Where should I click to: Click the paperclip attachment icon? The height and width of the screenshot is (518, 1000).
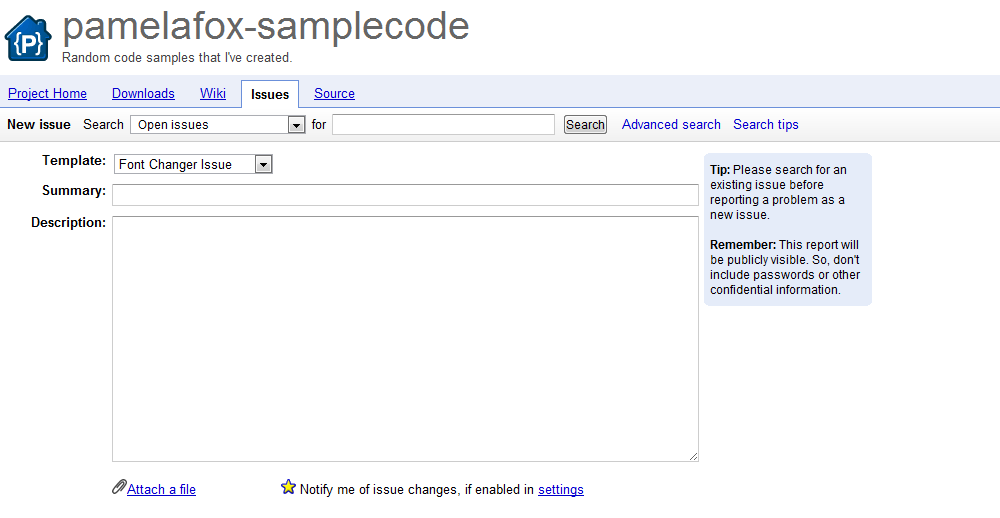pos(119,487)
